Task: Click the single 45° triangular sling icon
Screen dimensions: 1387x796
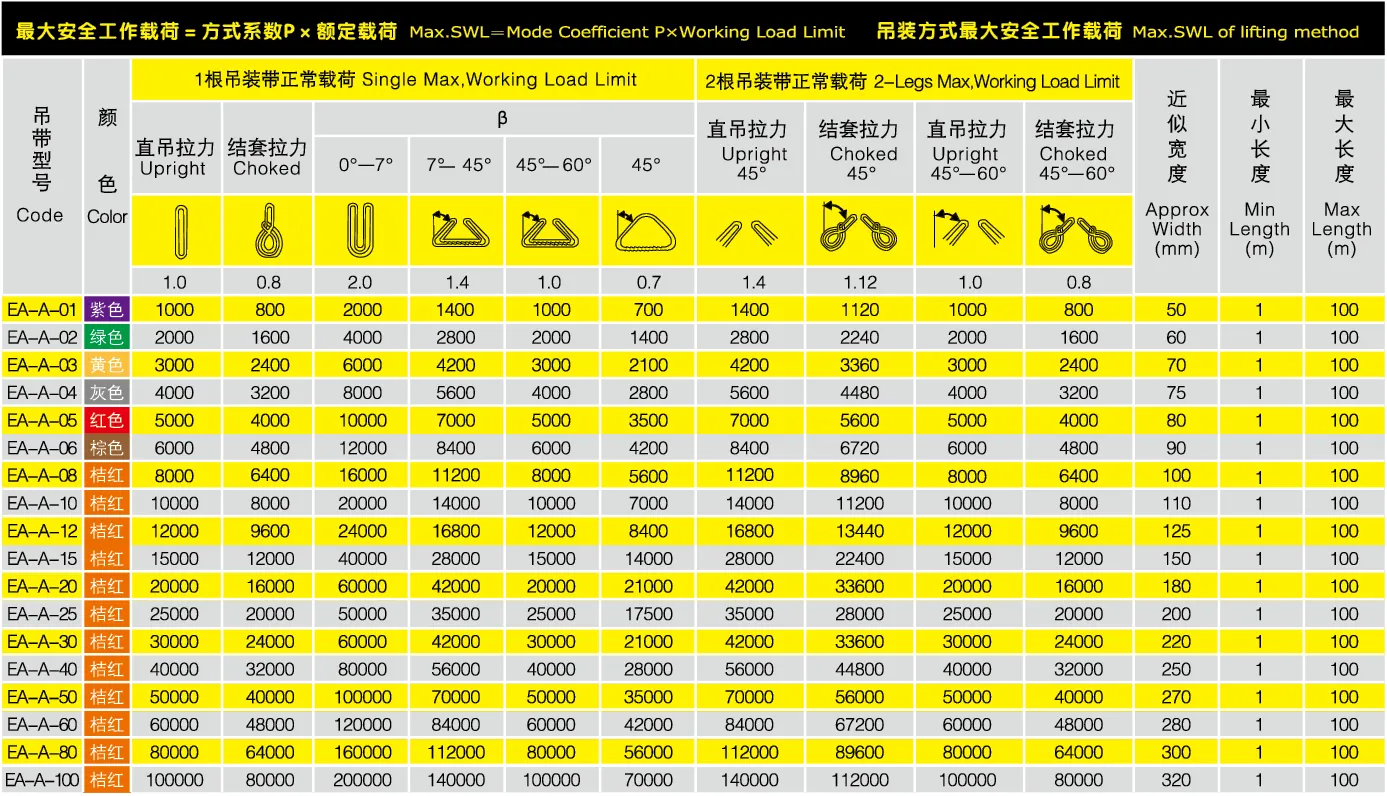Action: tap(647, 231)
